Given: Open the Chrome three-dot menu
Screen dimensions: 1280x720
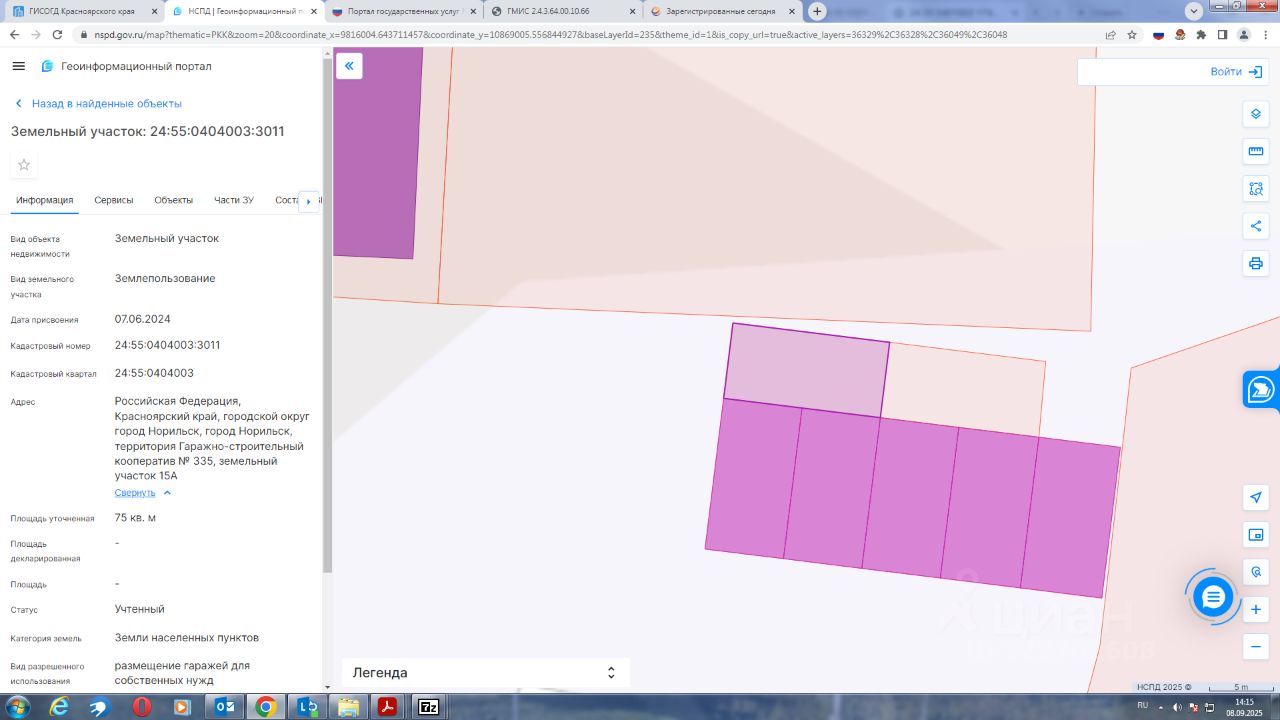Looking at the screenshot, I should click(1266, 34).
